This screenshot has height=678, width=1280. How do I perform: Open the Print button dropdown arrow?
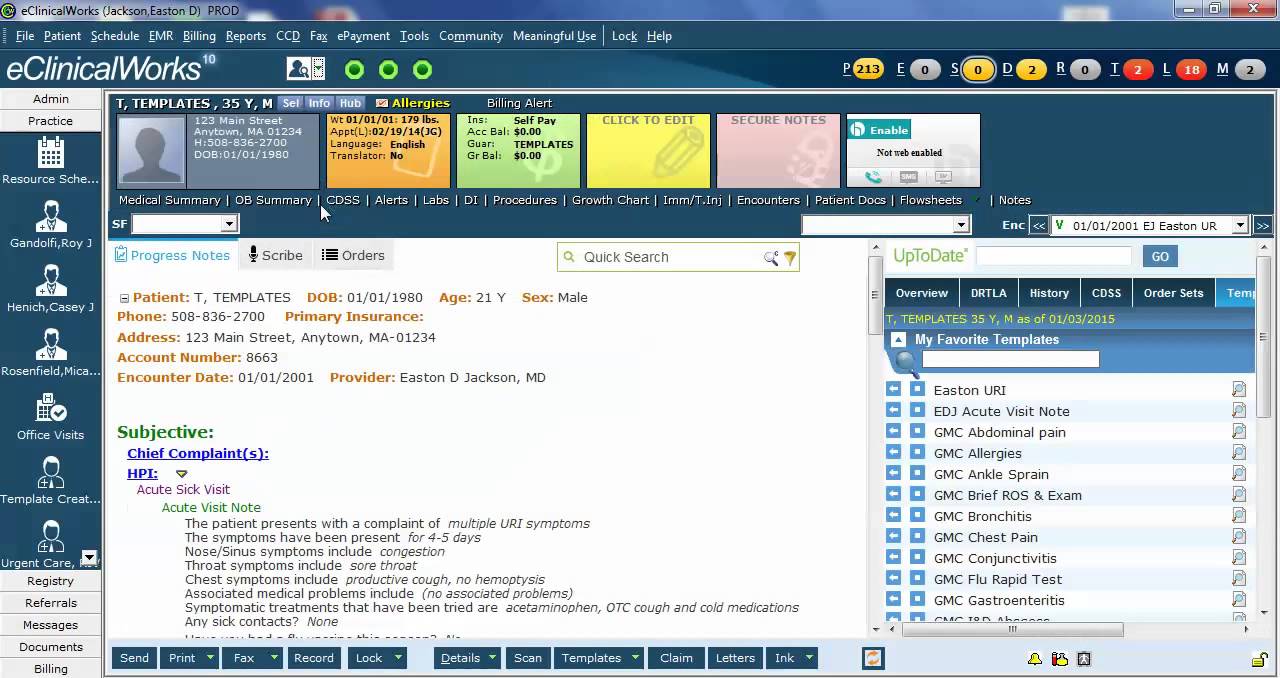click(210, 658)
